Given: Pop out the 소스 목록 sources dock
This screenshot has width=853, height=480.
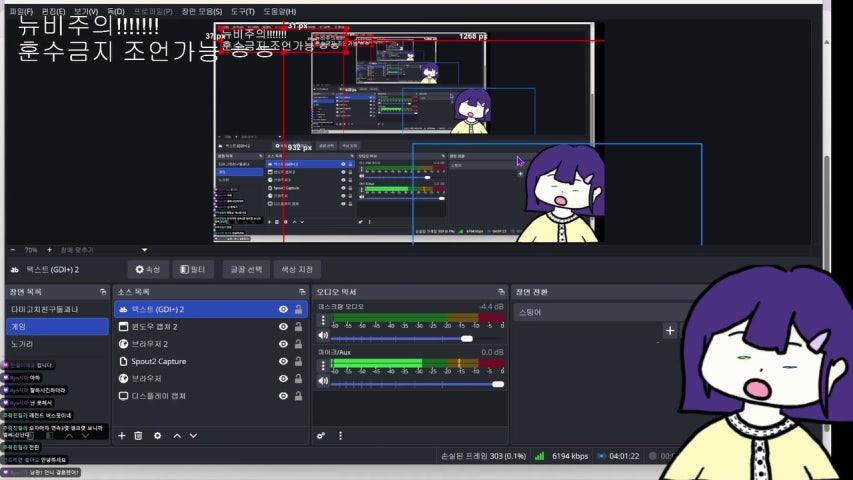Looking at the screenshot, I should 302,292.
